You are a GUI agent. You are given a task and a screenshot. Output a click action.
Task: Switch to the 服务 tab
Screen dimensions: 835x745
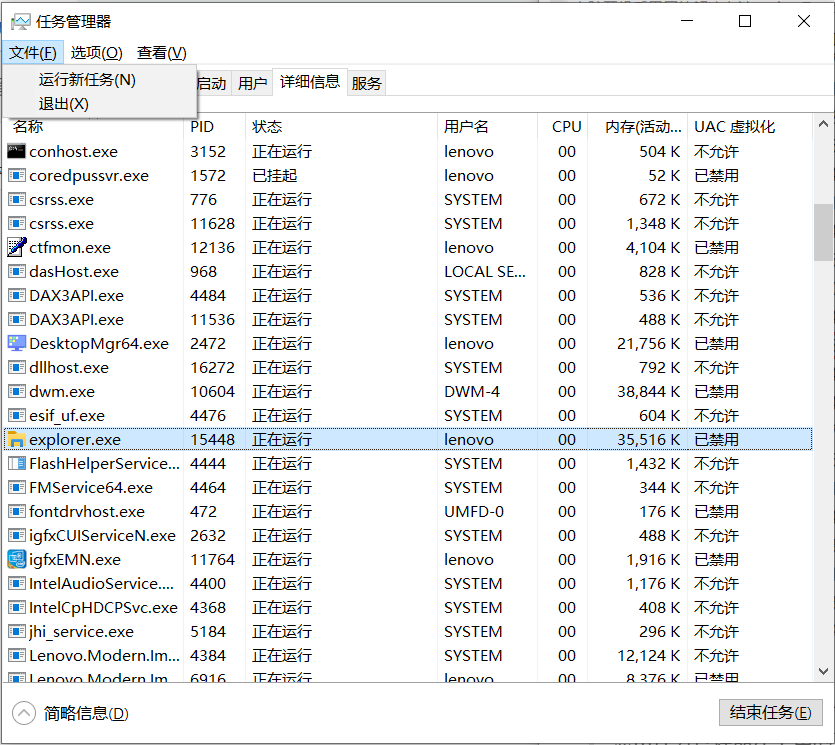366,83
